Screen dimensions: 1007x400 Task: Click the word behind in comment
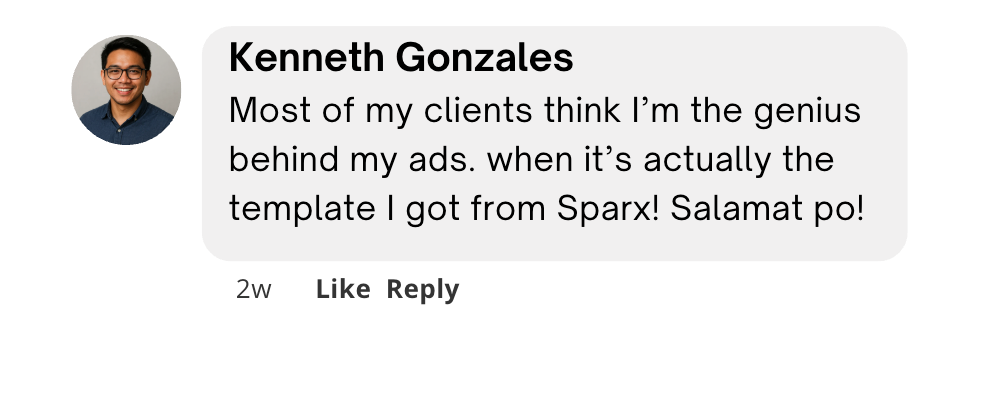point(283,159)
